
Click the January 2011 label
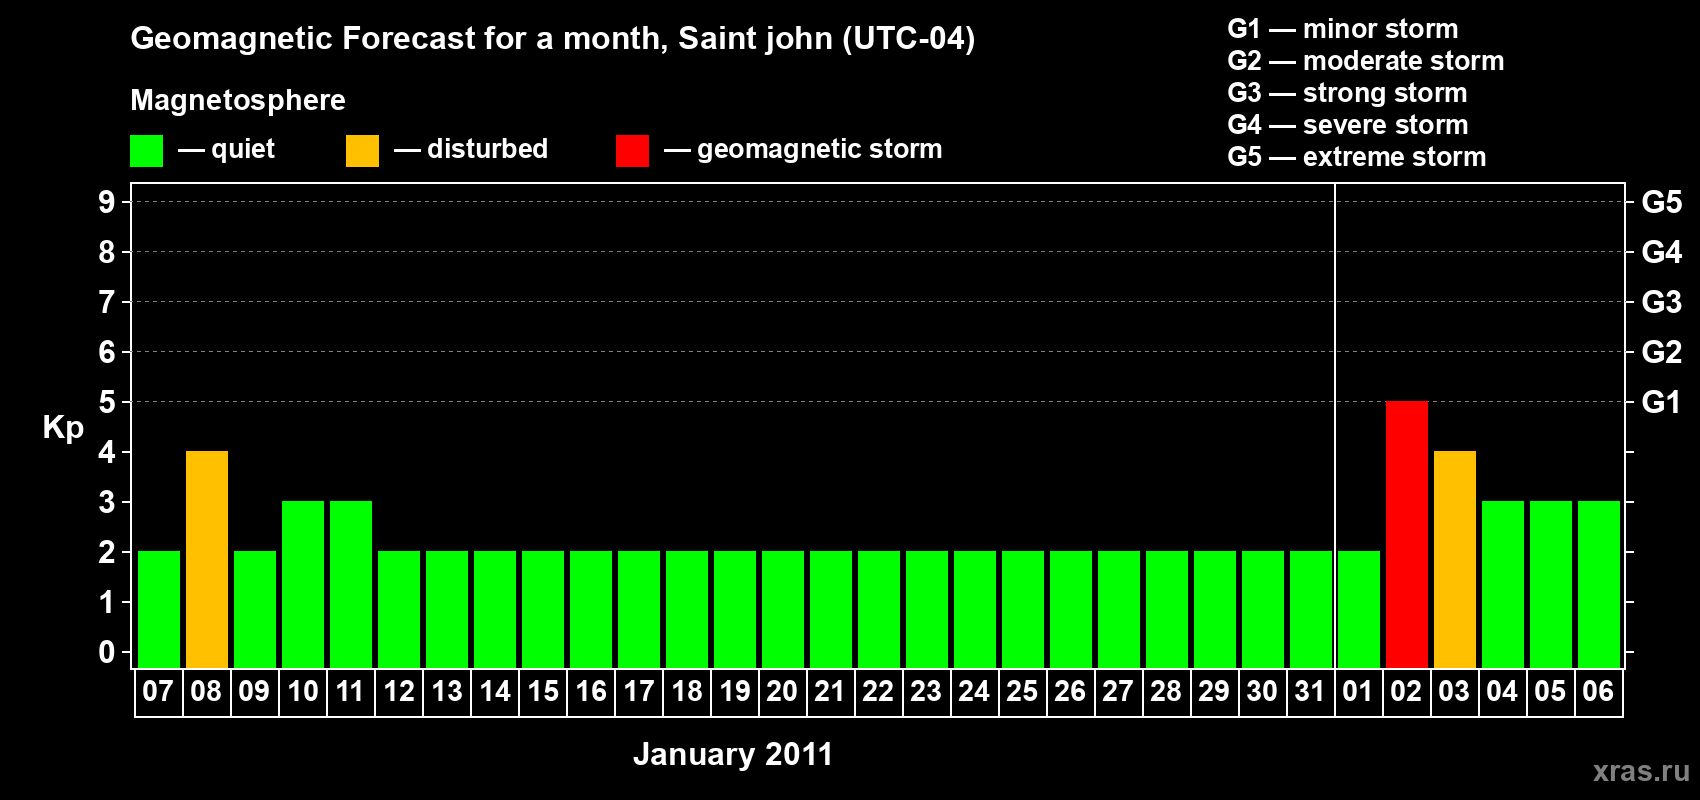733,754
